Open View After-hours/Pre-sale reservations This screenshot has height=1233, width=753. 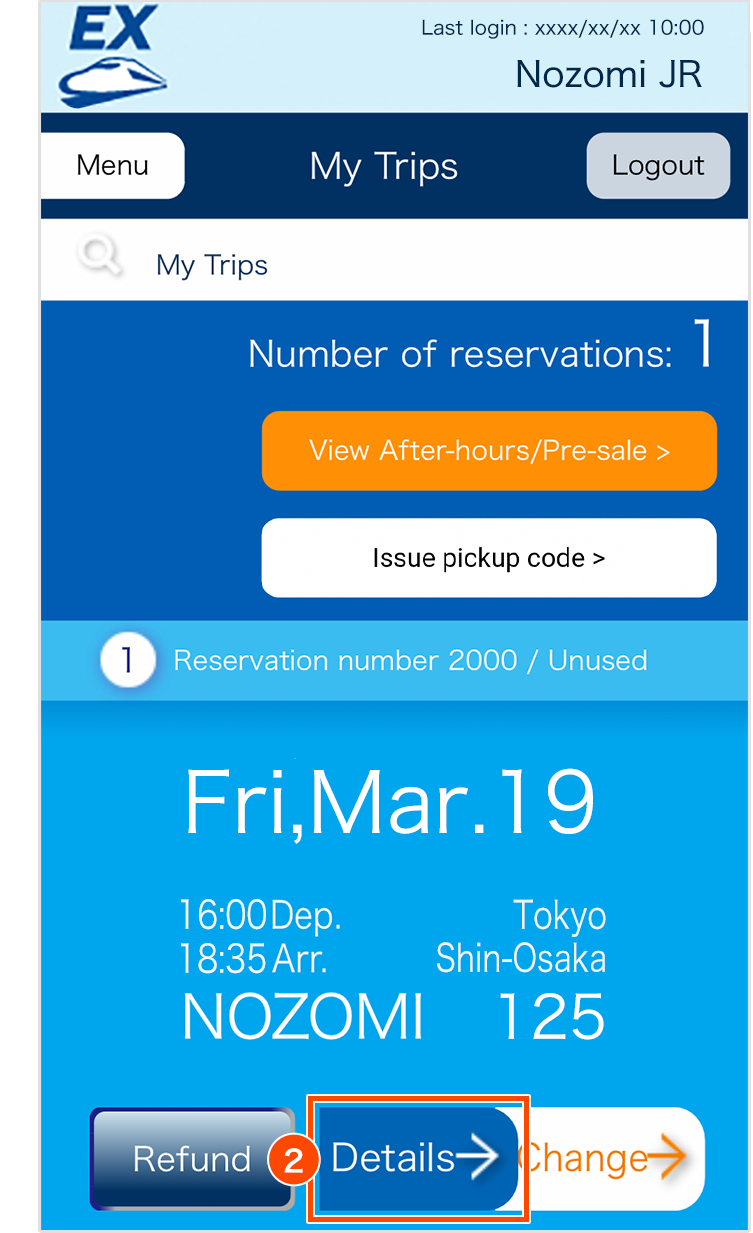pos(489,451)
